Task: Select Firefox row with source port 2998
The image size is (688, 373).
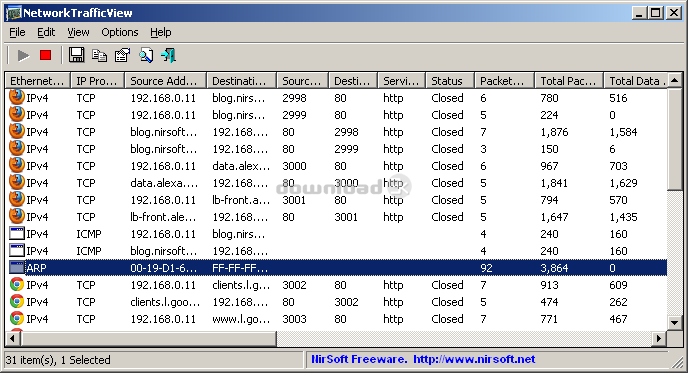Action: pos(337,98)
